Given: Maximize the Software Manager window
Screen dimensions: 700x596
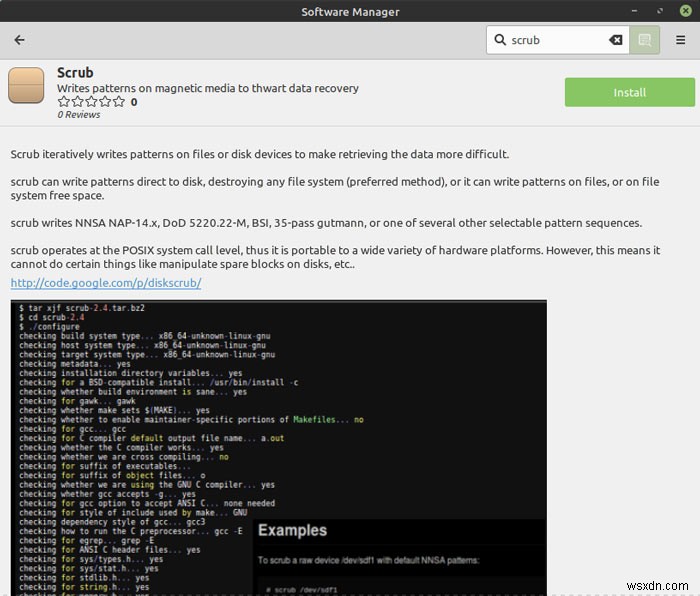Looking at the screenshot, I should pyautogui.click(x=660, y=11).
